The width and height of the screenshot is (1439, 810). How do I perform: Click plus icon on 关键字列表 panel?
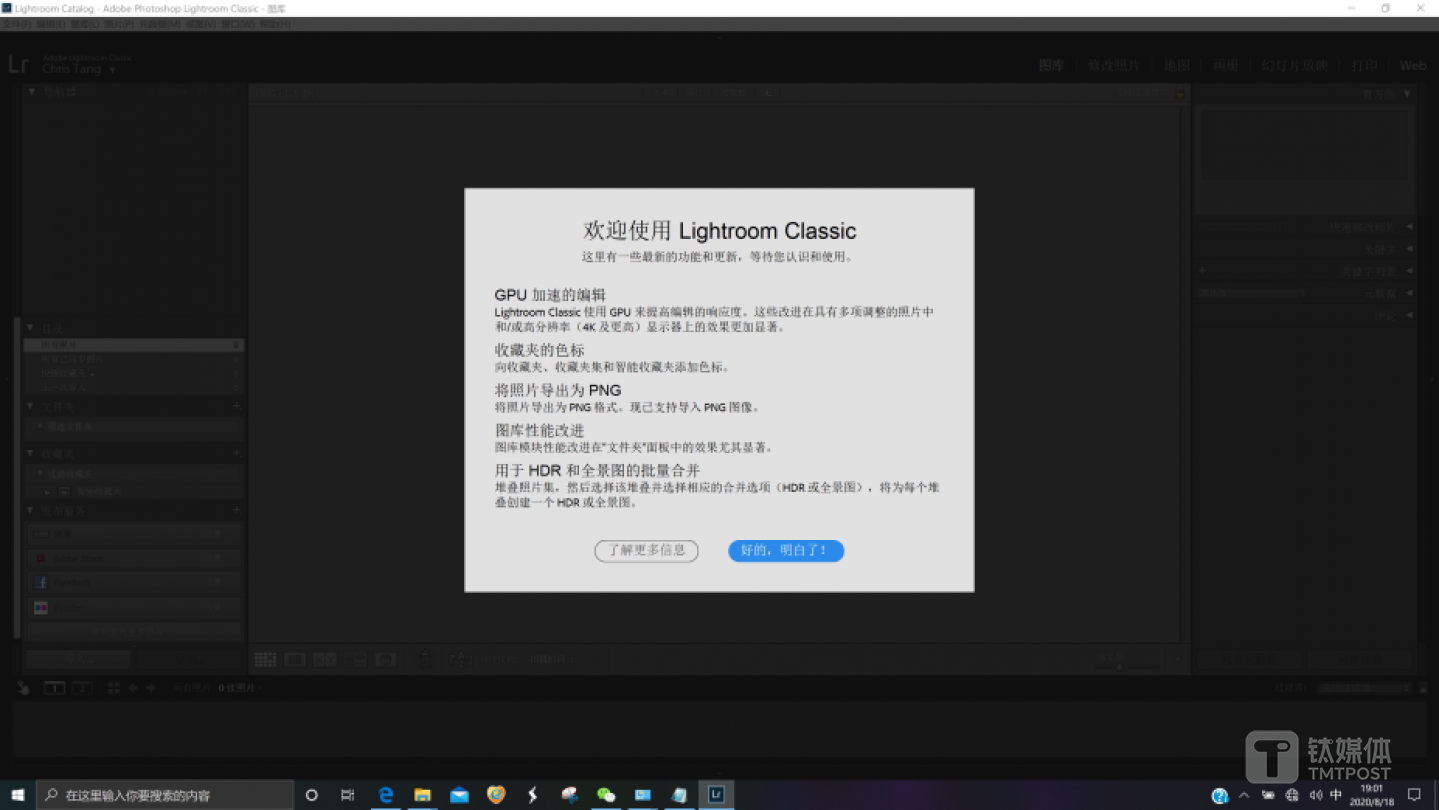[x=1203, y=271]
